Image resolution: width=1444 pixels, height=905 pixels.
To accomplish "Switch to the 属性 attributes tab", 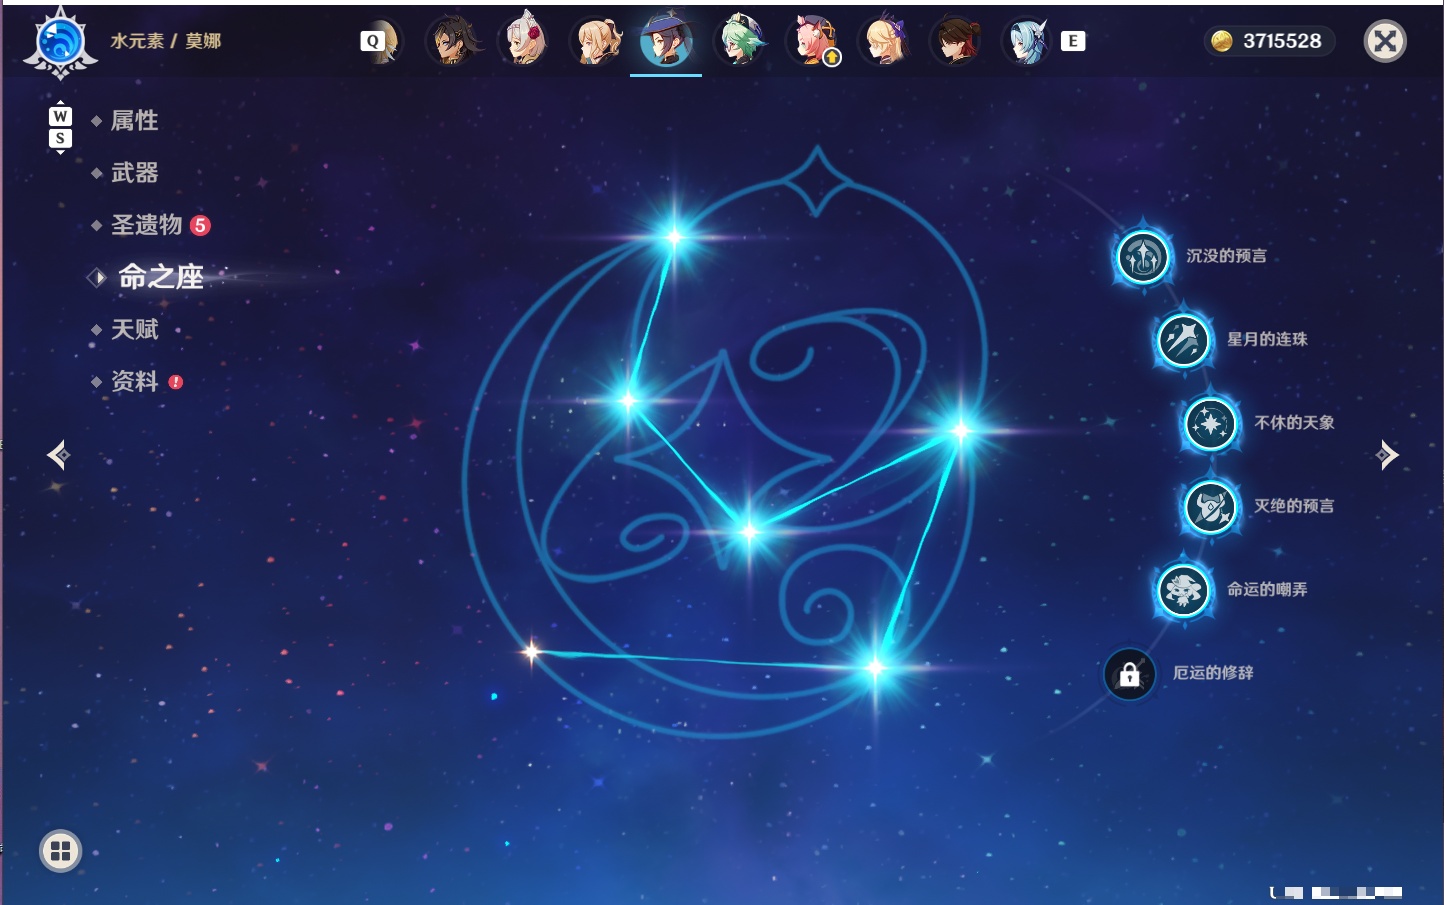I will click(134, 121).
